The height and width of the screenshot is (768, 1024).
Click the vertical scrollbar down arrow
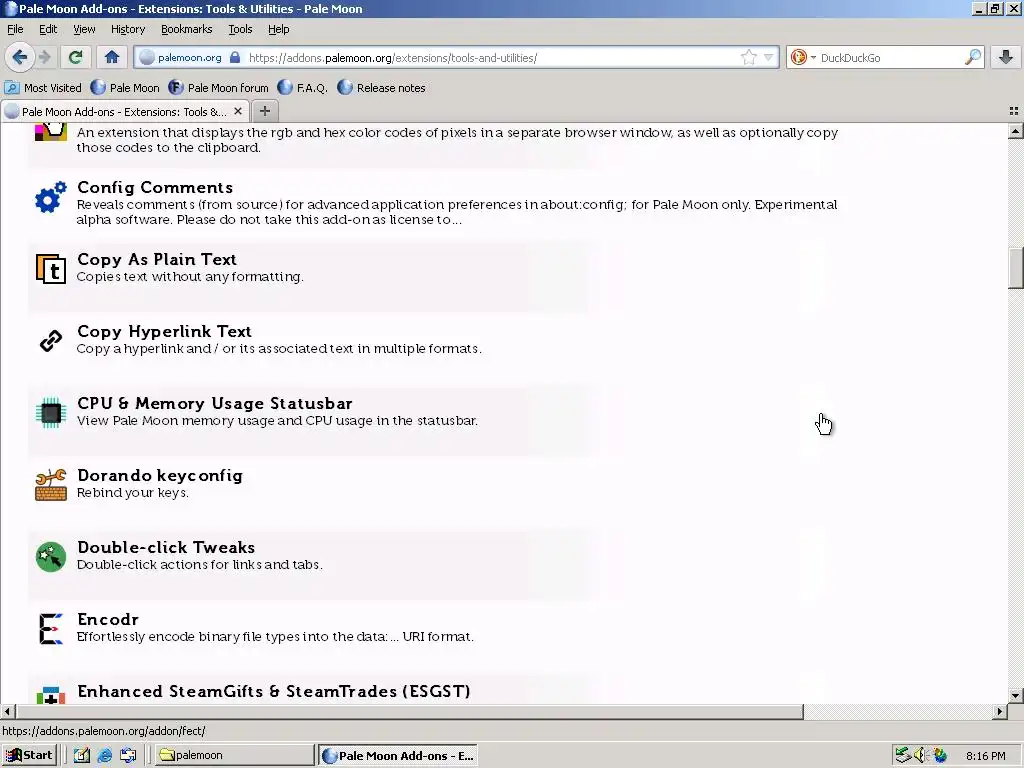point(1016,696)
